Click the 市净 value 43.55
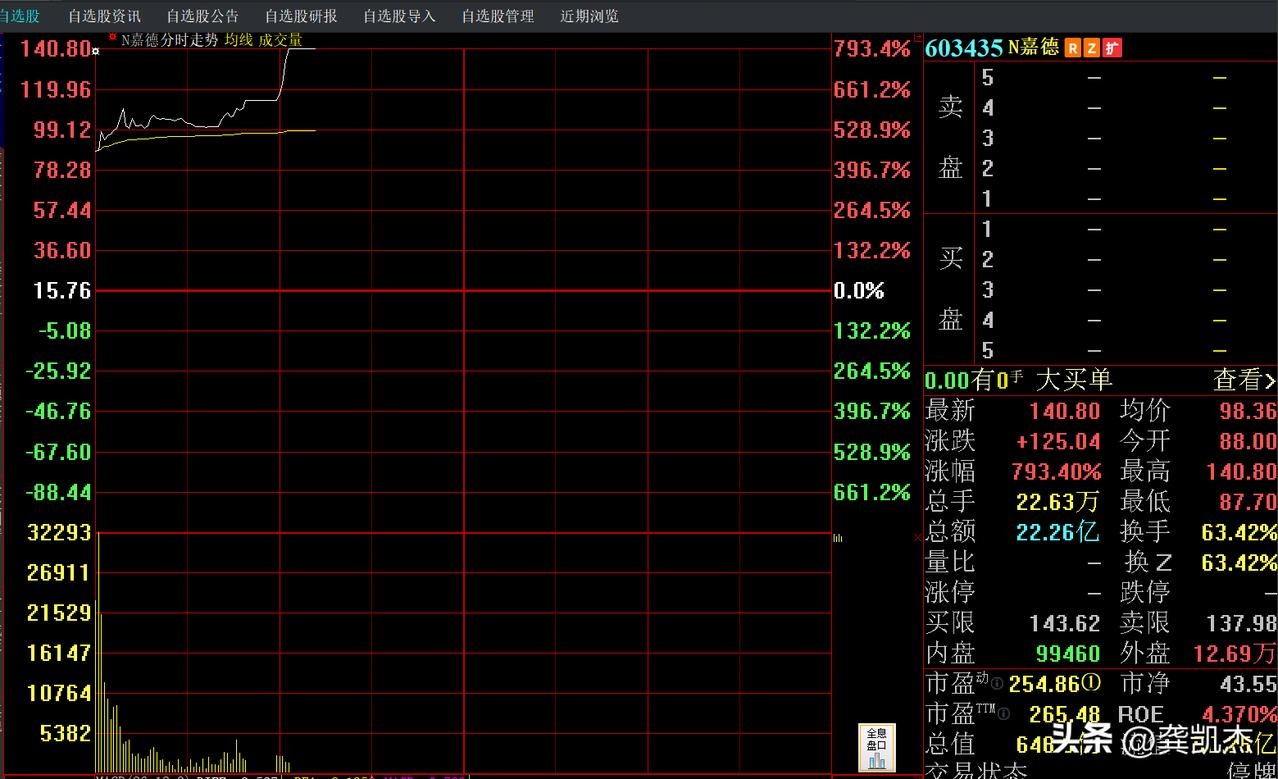This screenshot has height=779, width=1278. click(x=1248, y=685)
